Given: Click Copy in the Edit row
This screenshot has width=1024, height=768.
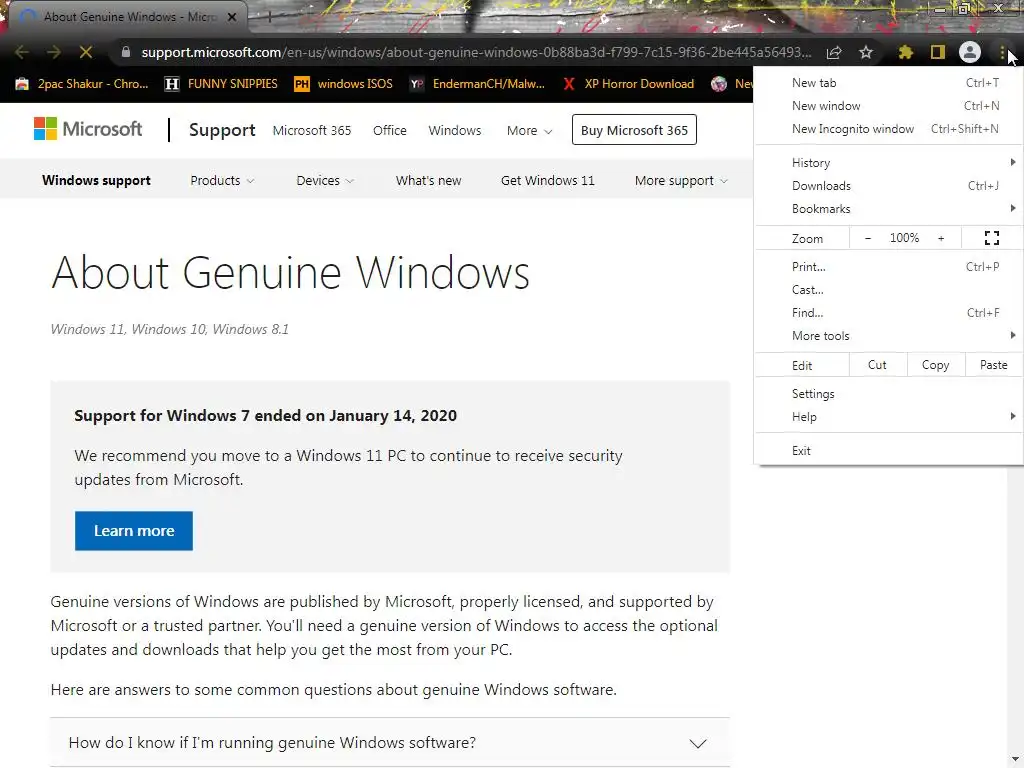Looking at the screenshot, I should click(936, 365).
